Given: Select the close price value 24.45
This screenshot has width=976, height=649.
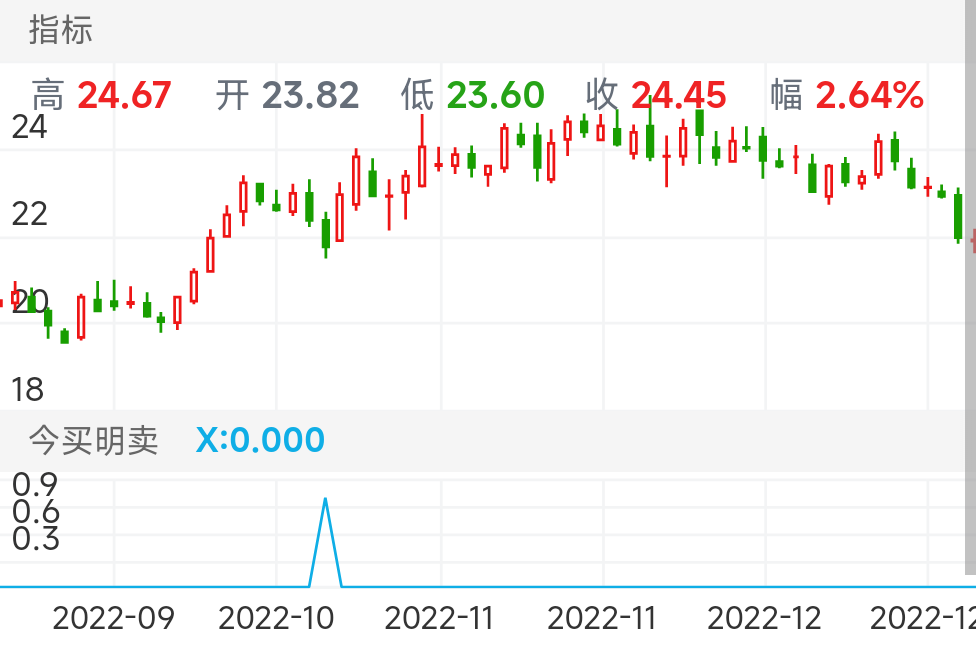Looking at the screenshot, I should pos(678,95).
